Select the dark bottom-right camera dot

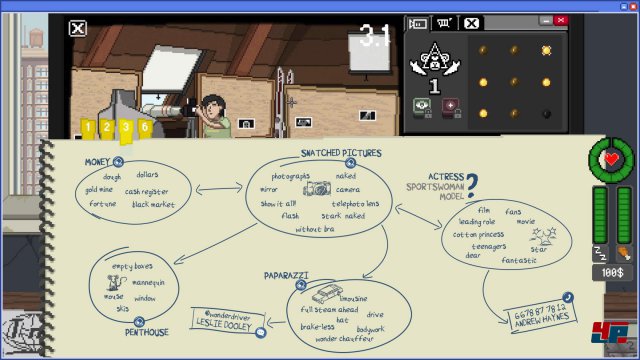pyautogui.click(x=547, y=114)
